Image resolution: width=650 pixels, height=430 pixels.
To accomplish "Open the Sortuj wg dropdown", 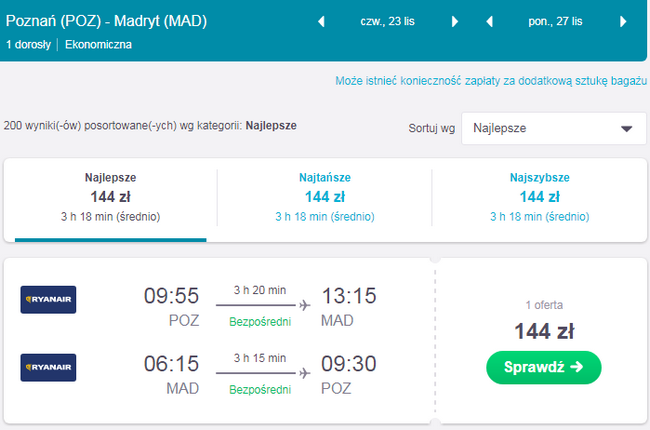I will click(553, 129).
